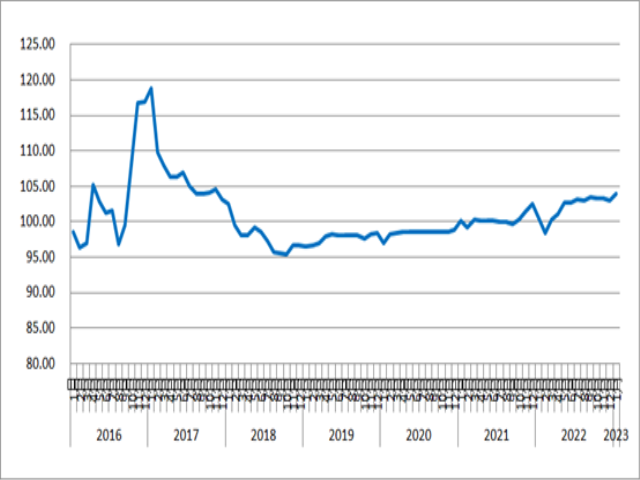Screen dimensions: 640x480
Task: Click the 100.00 y-axis label
Action: click(x=38, y=222)
